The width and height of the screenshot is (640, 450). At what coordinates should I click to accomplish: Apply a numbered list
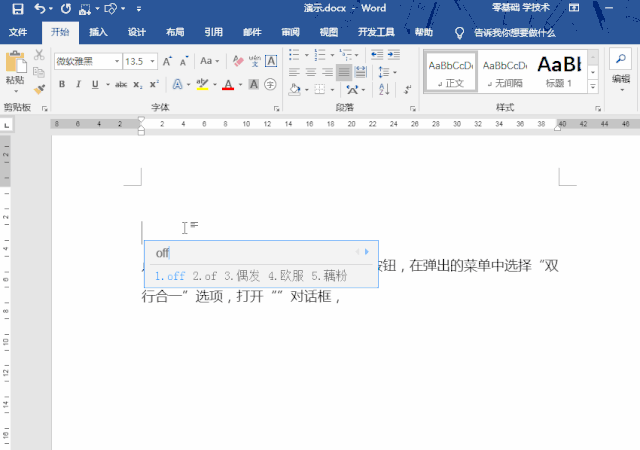[x=320, y=55]
